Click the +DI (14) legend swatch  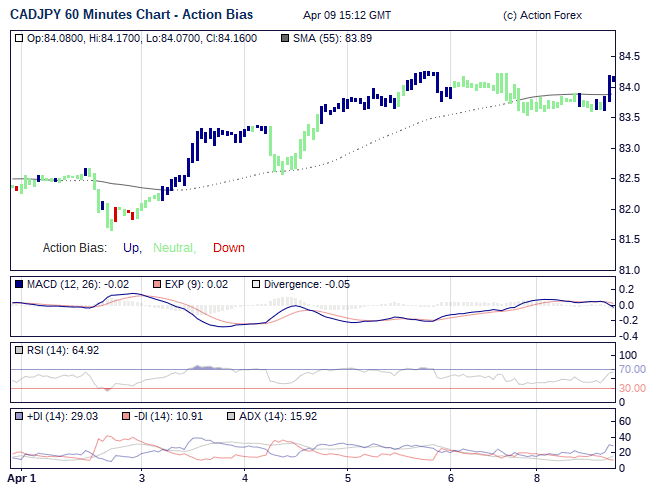click(x=19, y=416)
